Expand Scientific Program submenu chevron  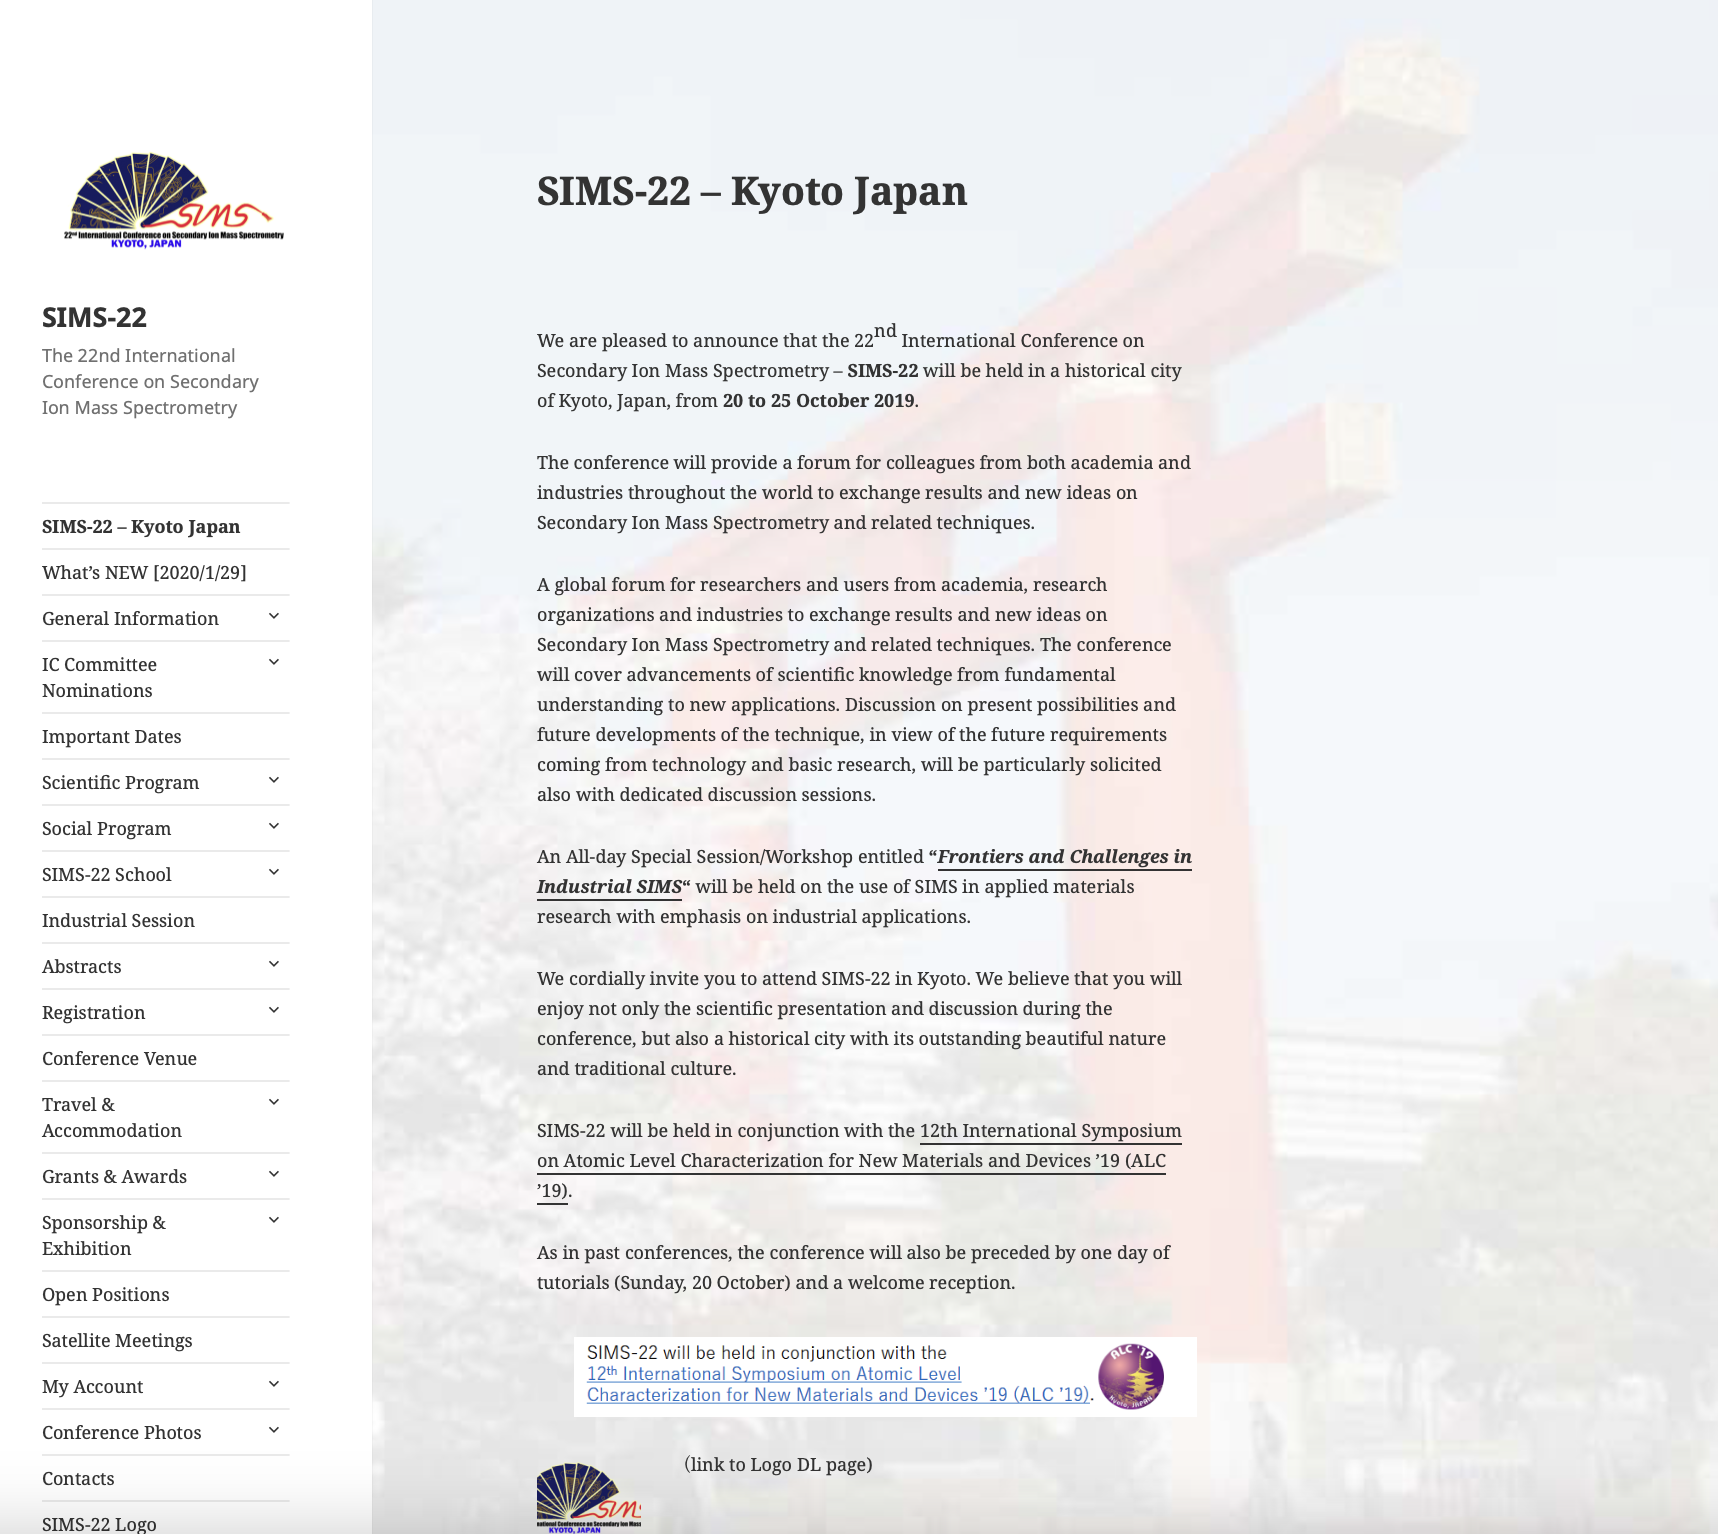(274, 781)
